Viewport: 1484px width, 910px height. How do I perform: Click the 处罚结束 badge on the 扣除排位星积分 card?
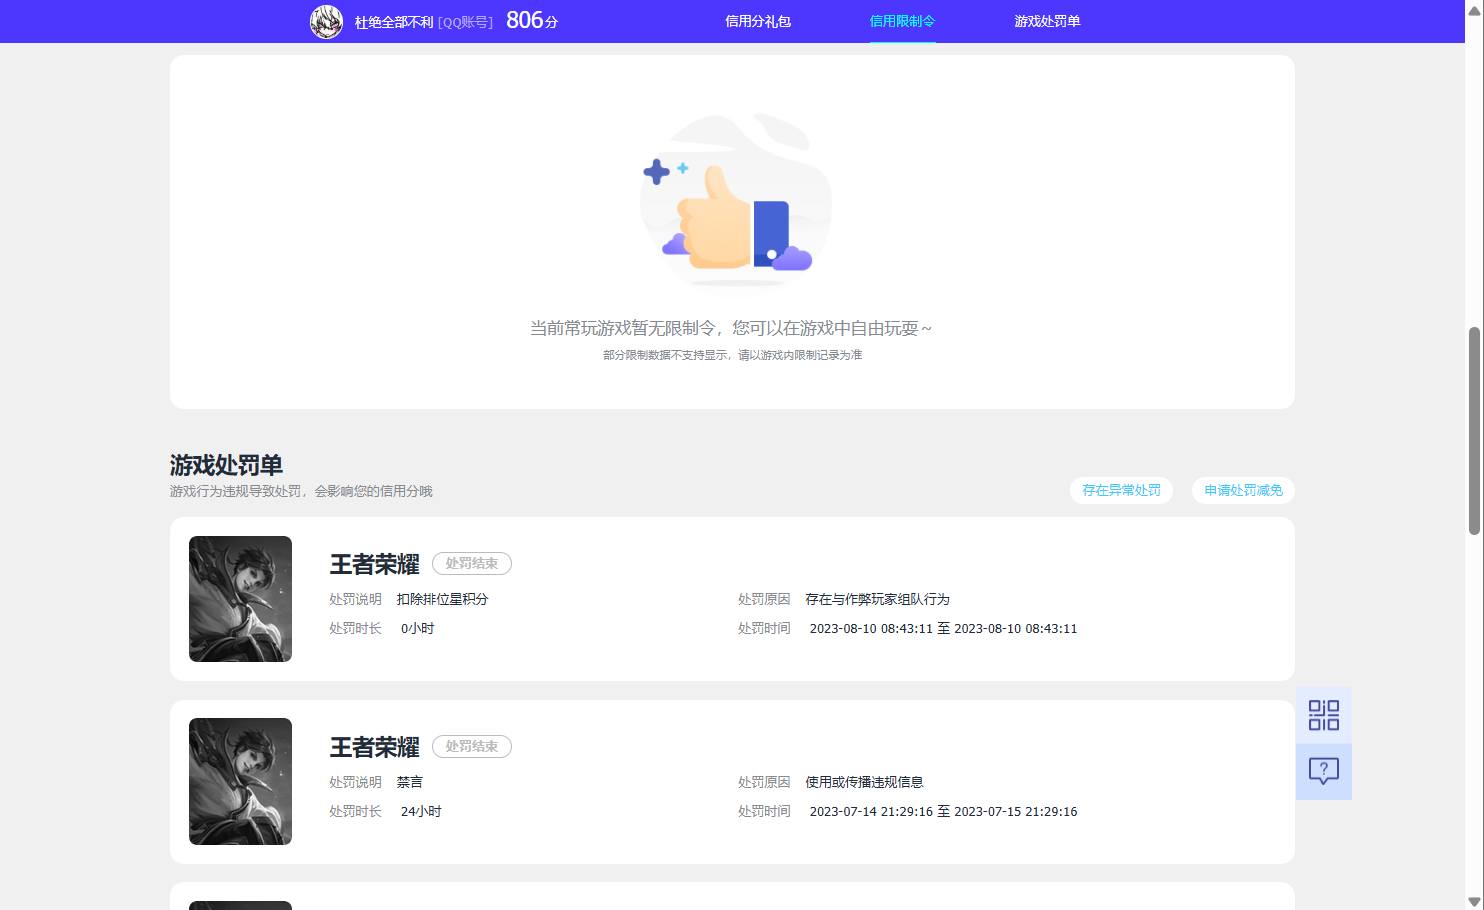[x=472, y=564]
